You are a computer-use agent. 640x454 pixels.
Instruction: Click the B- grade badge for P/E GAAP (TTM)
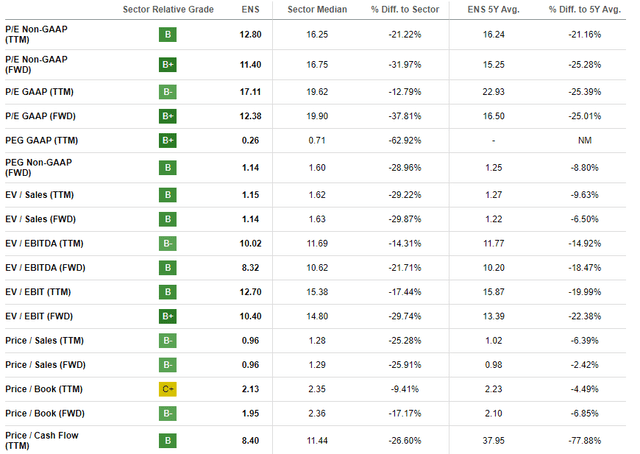click(168, 92)
